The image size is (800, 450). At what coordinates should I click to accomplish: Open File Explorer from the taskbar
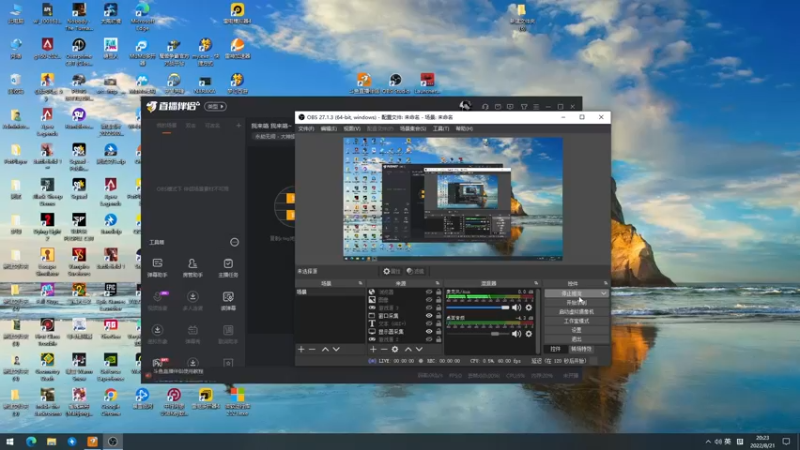click(52, 441)
